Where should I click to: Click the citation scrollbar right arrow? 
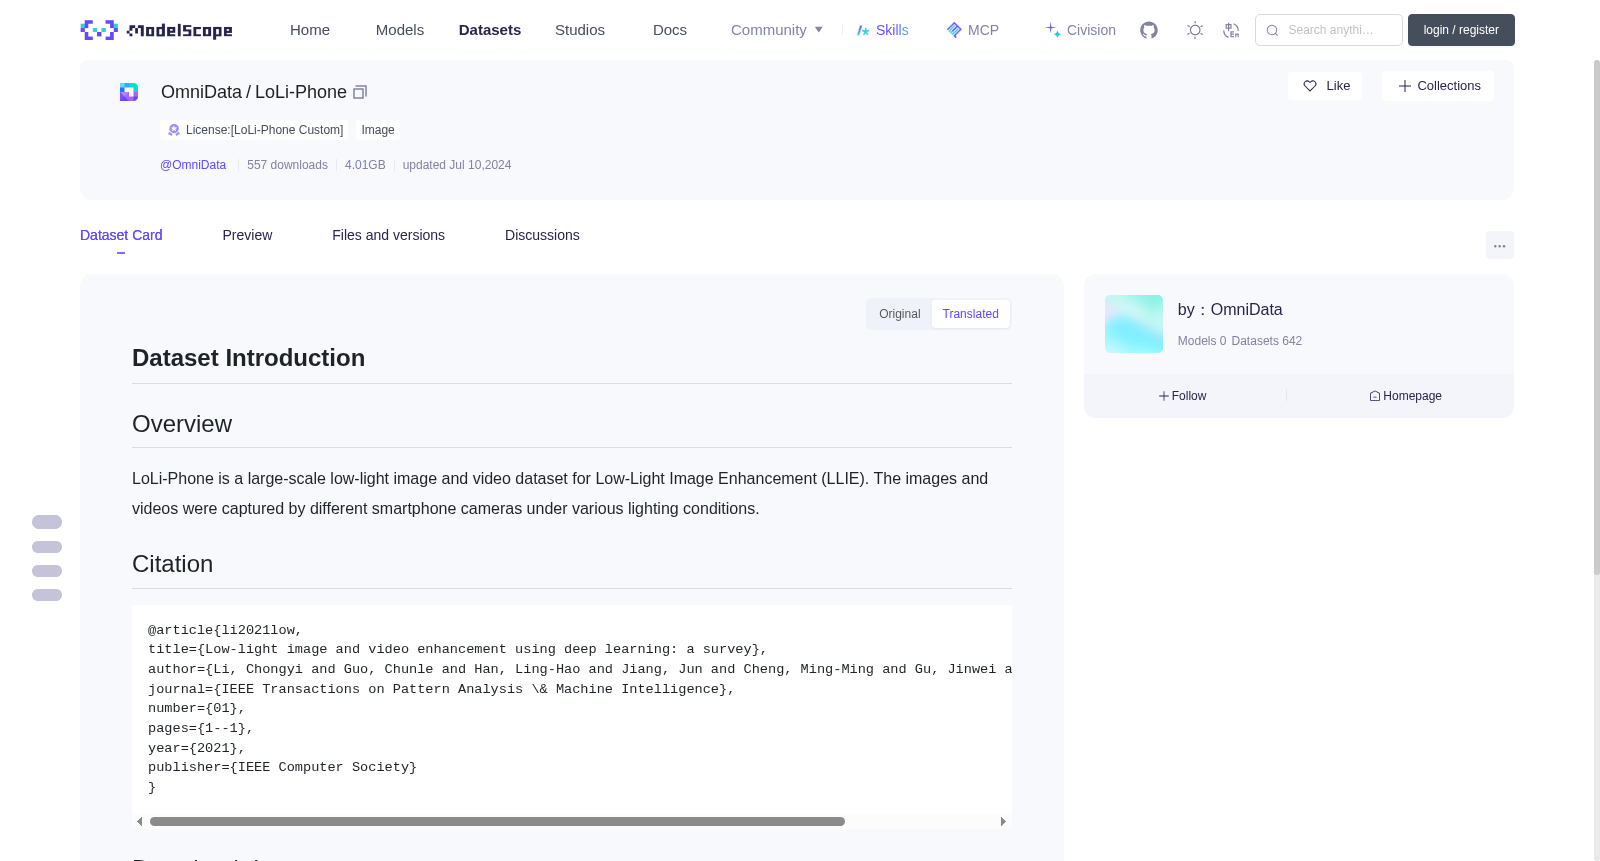[1003, 822]
